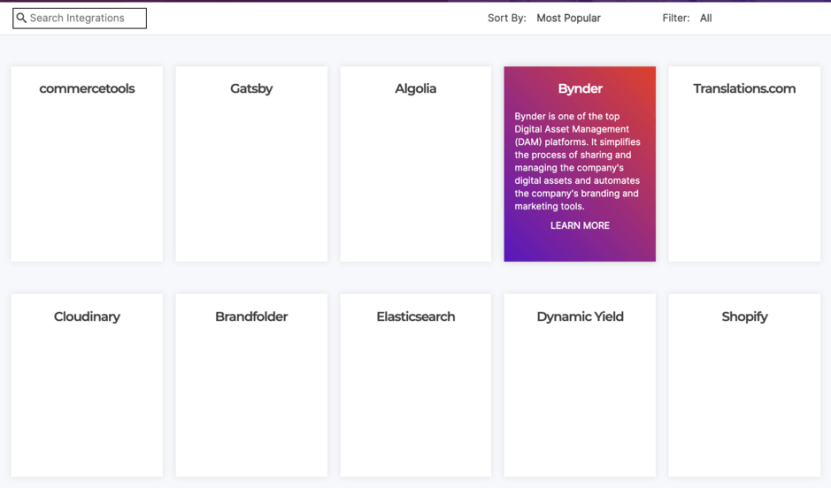
Task: Click the Bynder card title
Action: coord(580,88)
